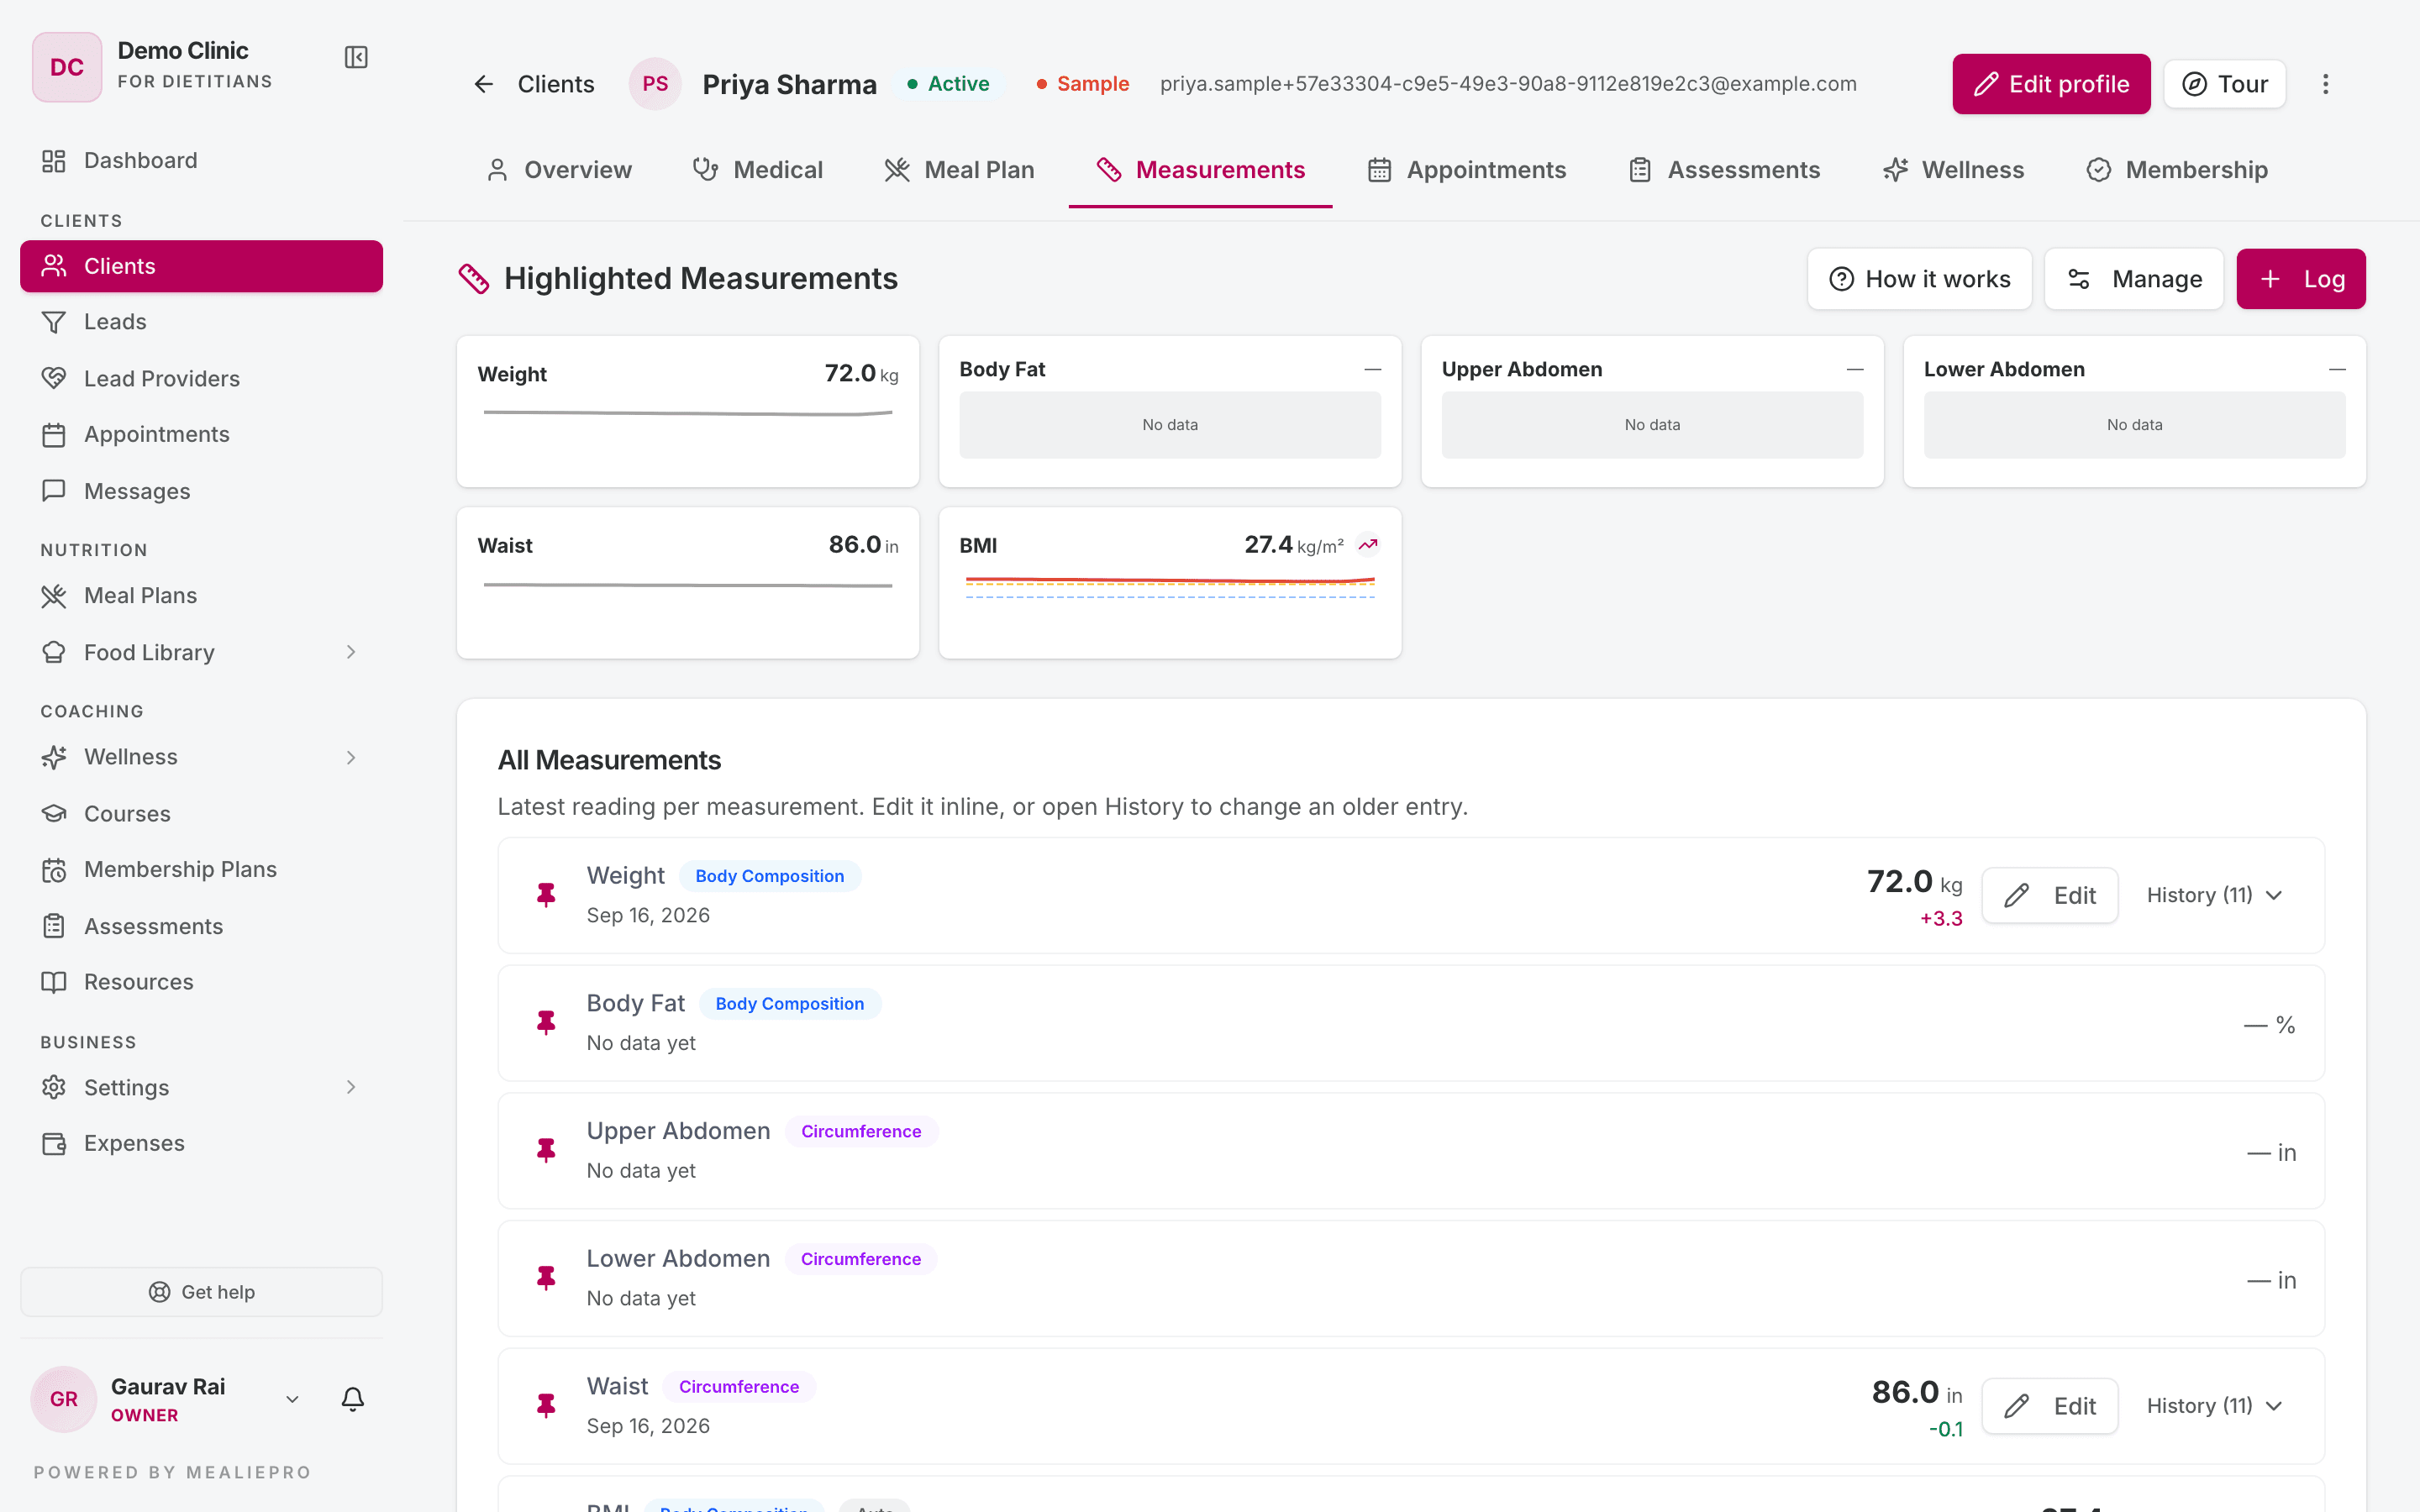
Task: Click the Edit profile button
Action: (2051, 84)
